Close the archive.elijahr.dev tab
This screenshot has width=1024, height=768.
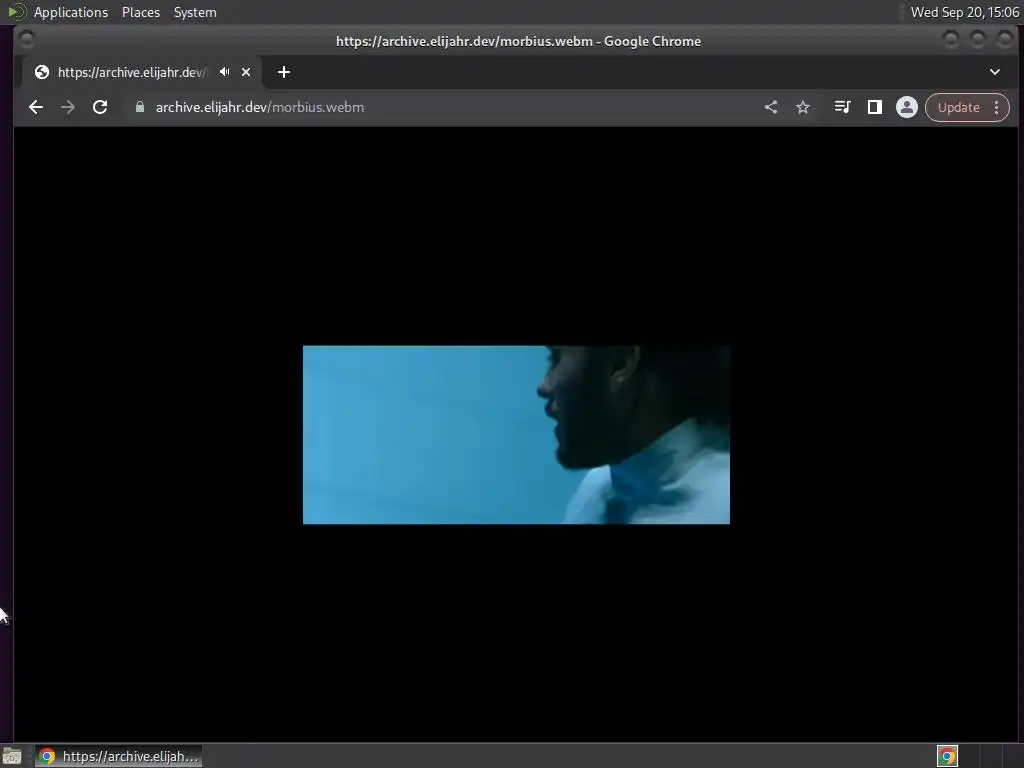pos(246,72)
